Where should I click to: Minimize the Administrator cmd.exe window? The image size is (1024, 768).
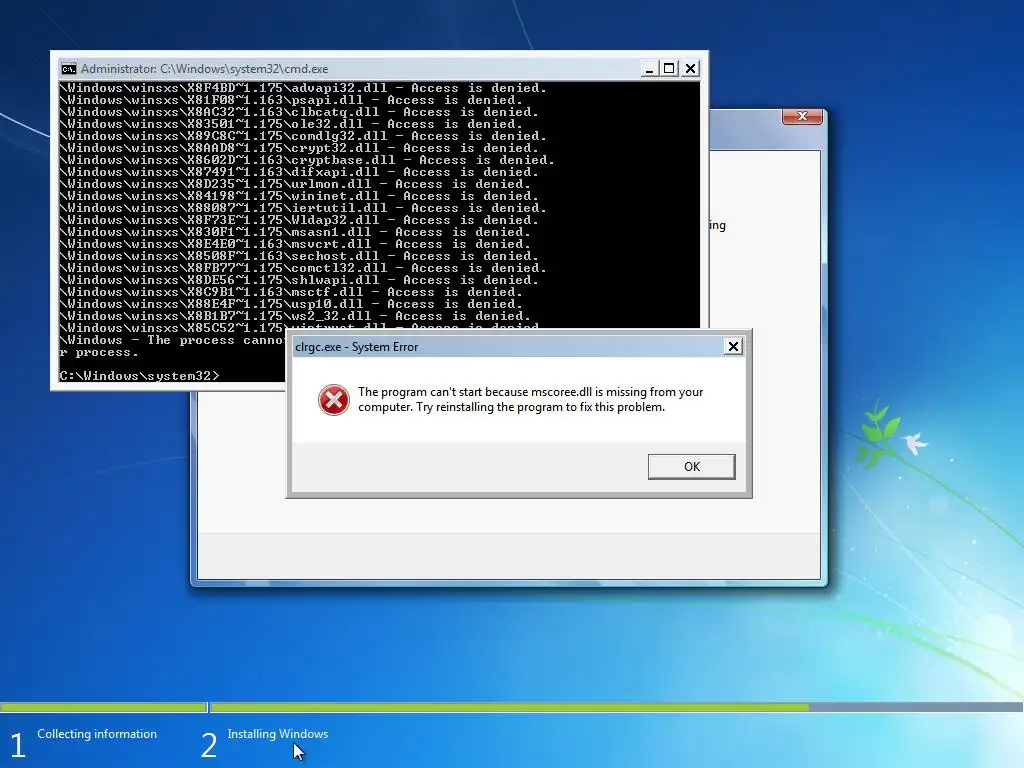click(648, 69)
